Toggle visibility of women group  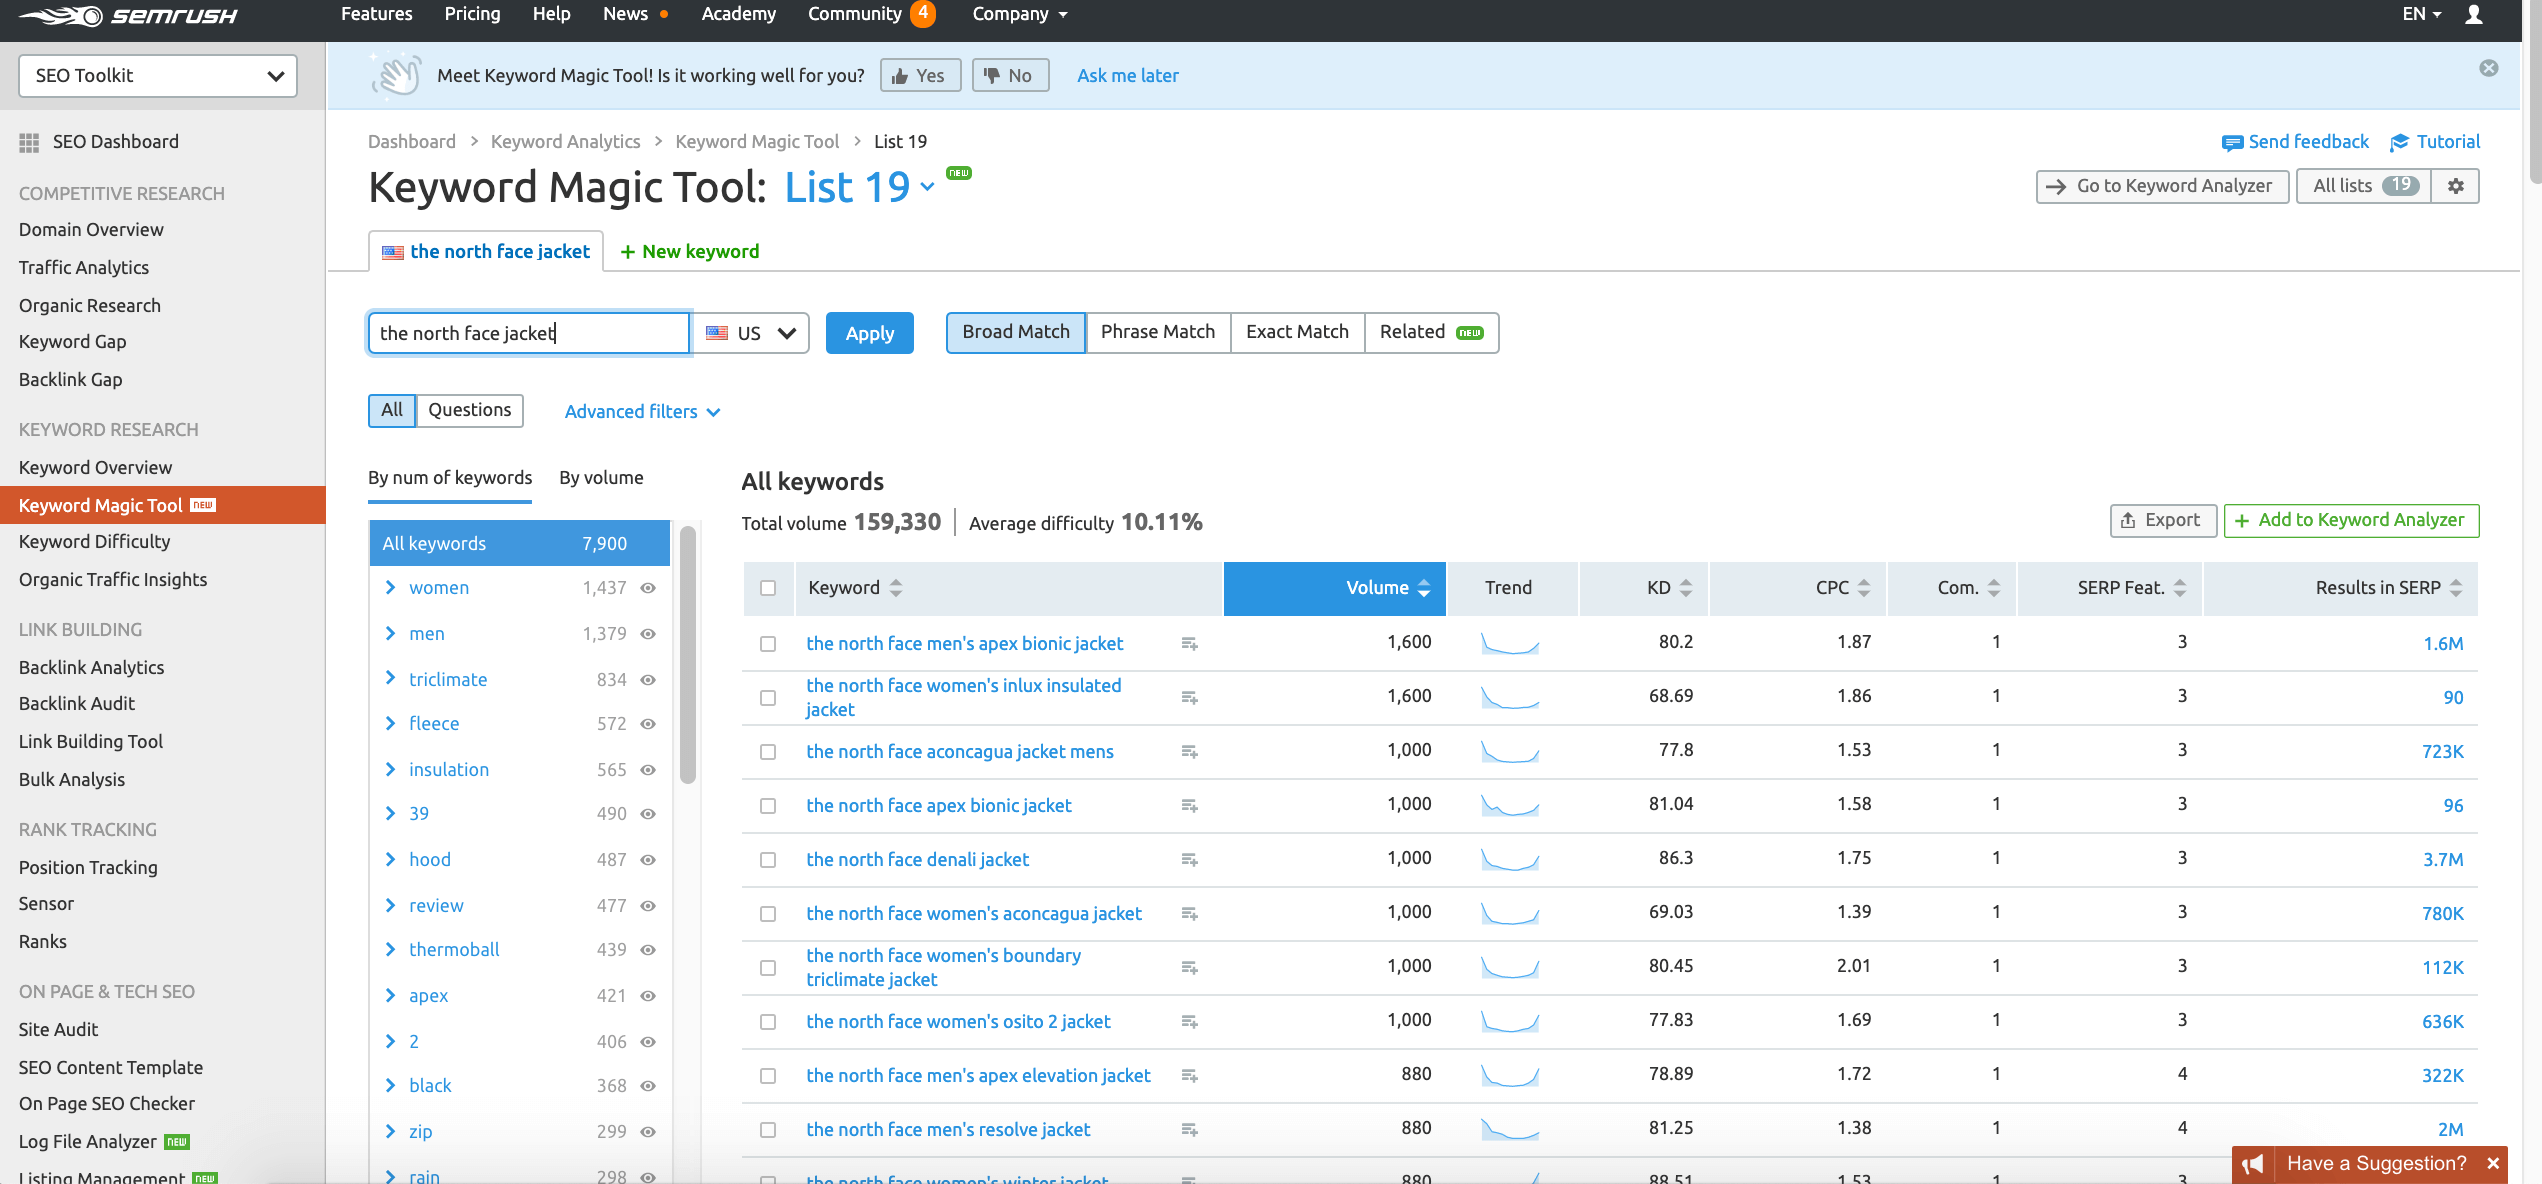click(x=648, y=588)
